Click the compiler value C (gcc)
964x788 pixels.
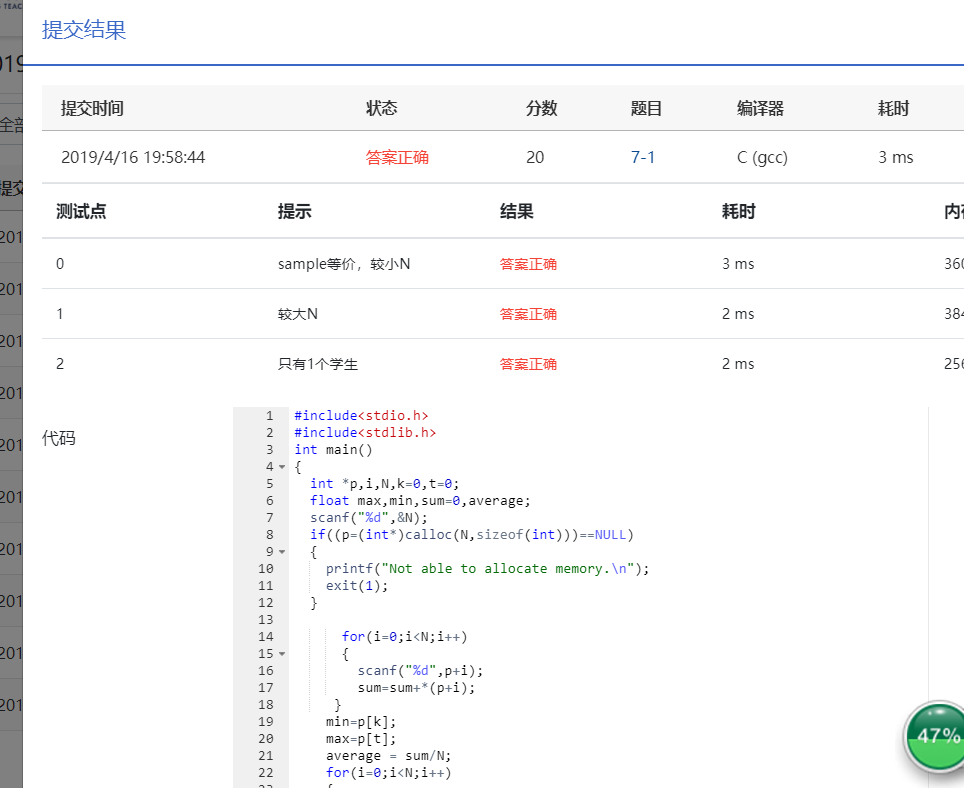[762, 157]
